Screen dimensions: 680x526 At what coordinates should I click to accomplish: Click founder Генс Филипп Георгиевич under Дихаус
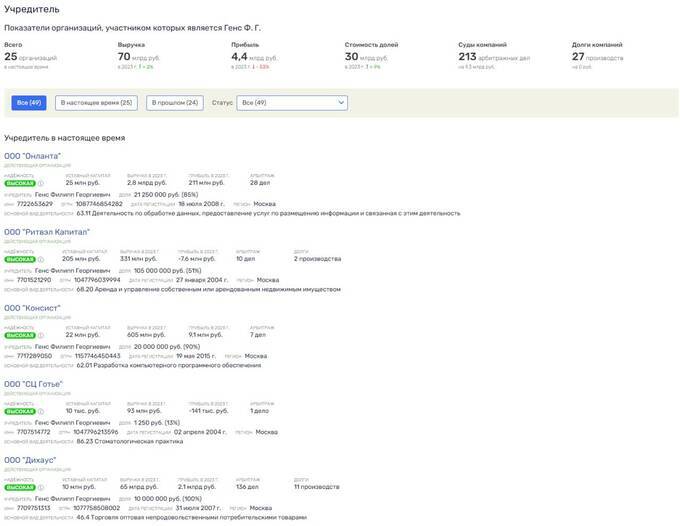pyautogui.click(x=72, y=499)
